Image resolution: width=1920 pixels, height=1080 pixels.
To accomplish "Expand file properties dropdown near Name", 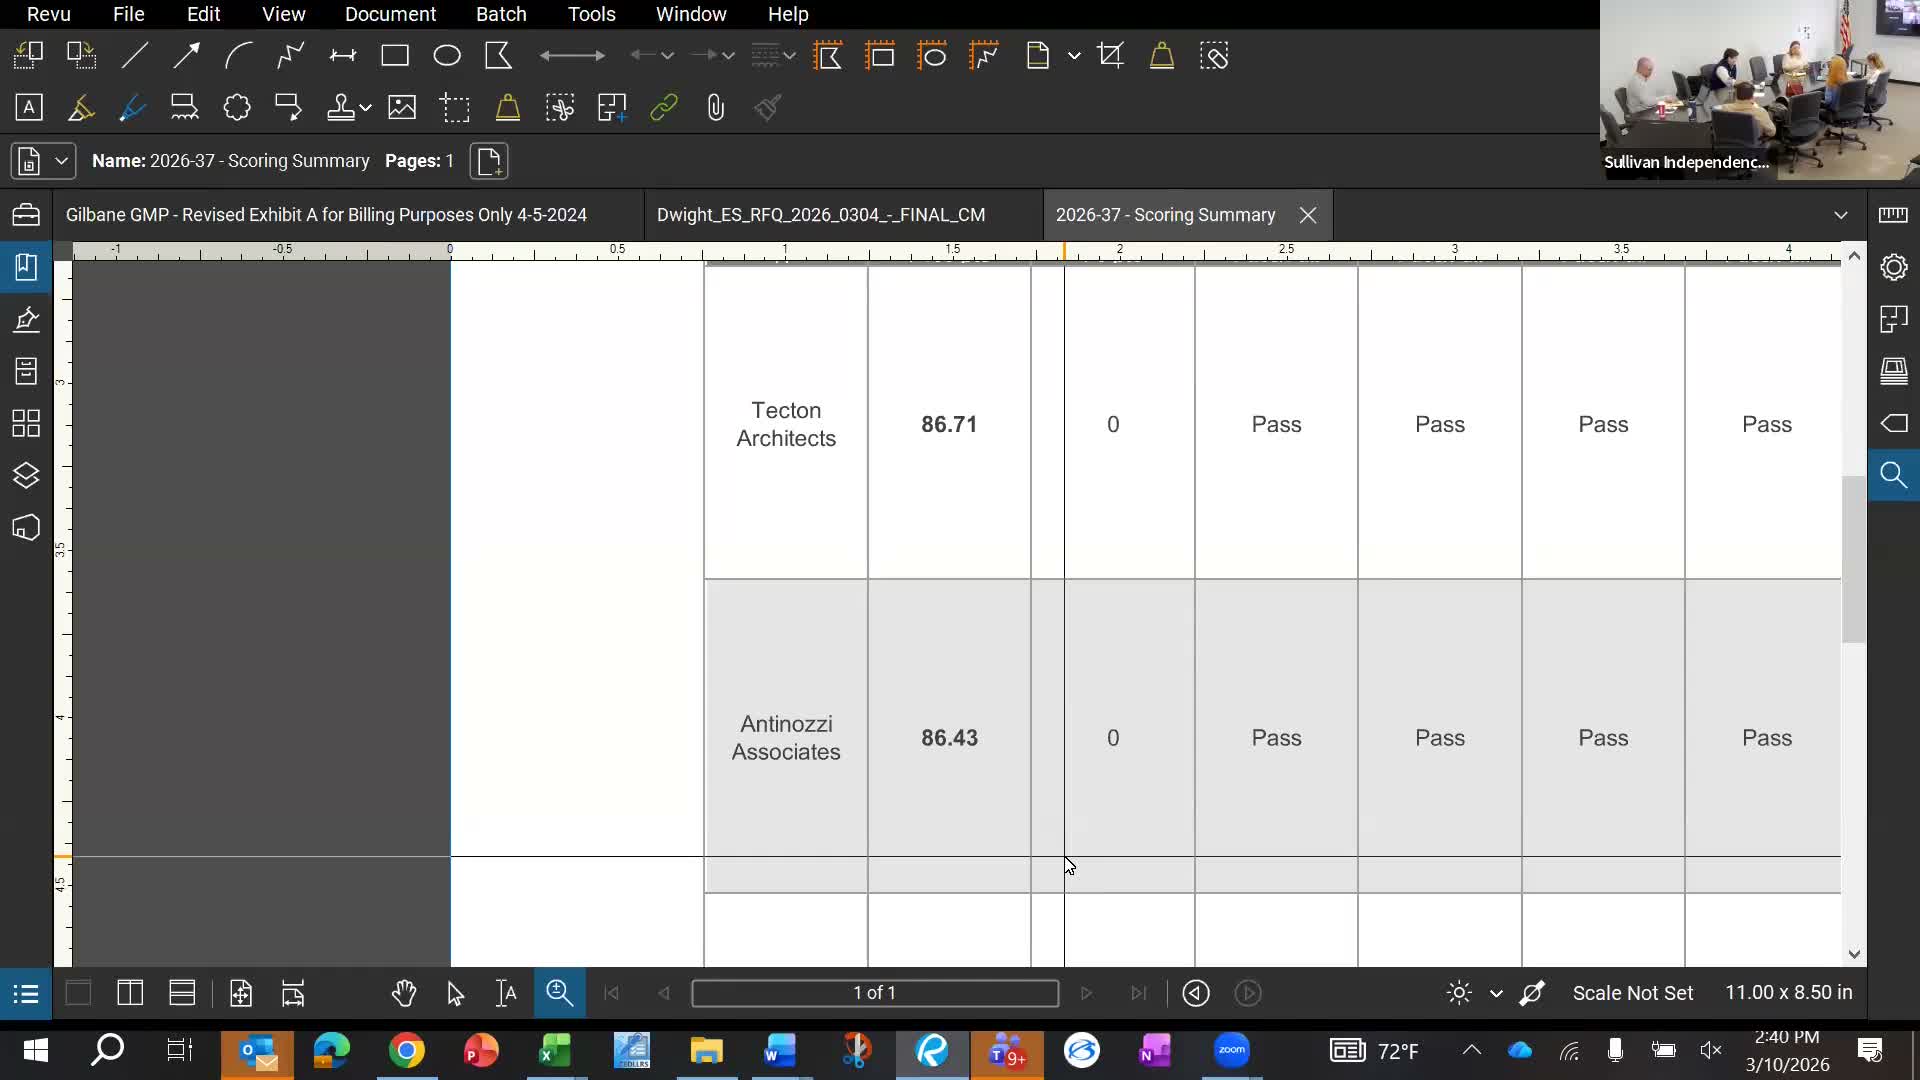I will [x=61, y=161].
